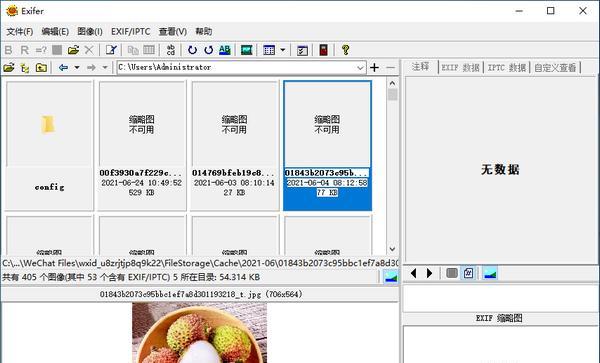Click the open folder icon in main toolbar
This screenshot has width=600, height=363.
pyautogui.click(x=73, y=50)
